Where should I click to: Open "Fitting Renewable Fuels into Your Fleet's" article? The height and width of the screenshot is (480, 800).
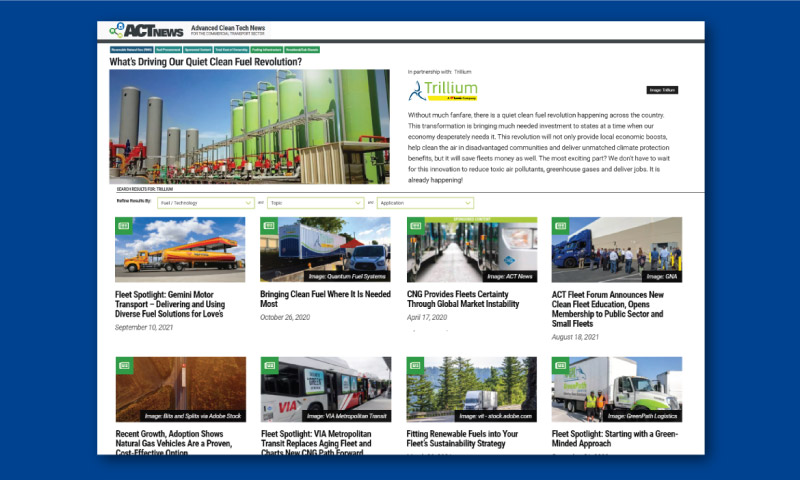[x=462, y=439]
